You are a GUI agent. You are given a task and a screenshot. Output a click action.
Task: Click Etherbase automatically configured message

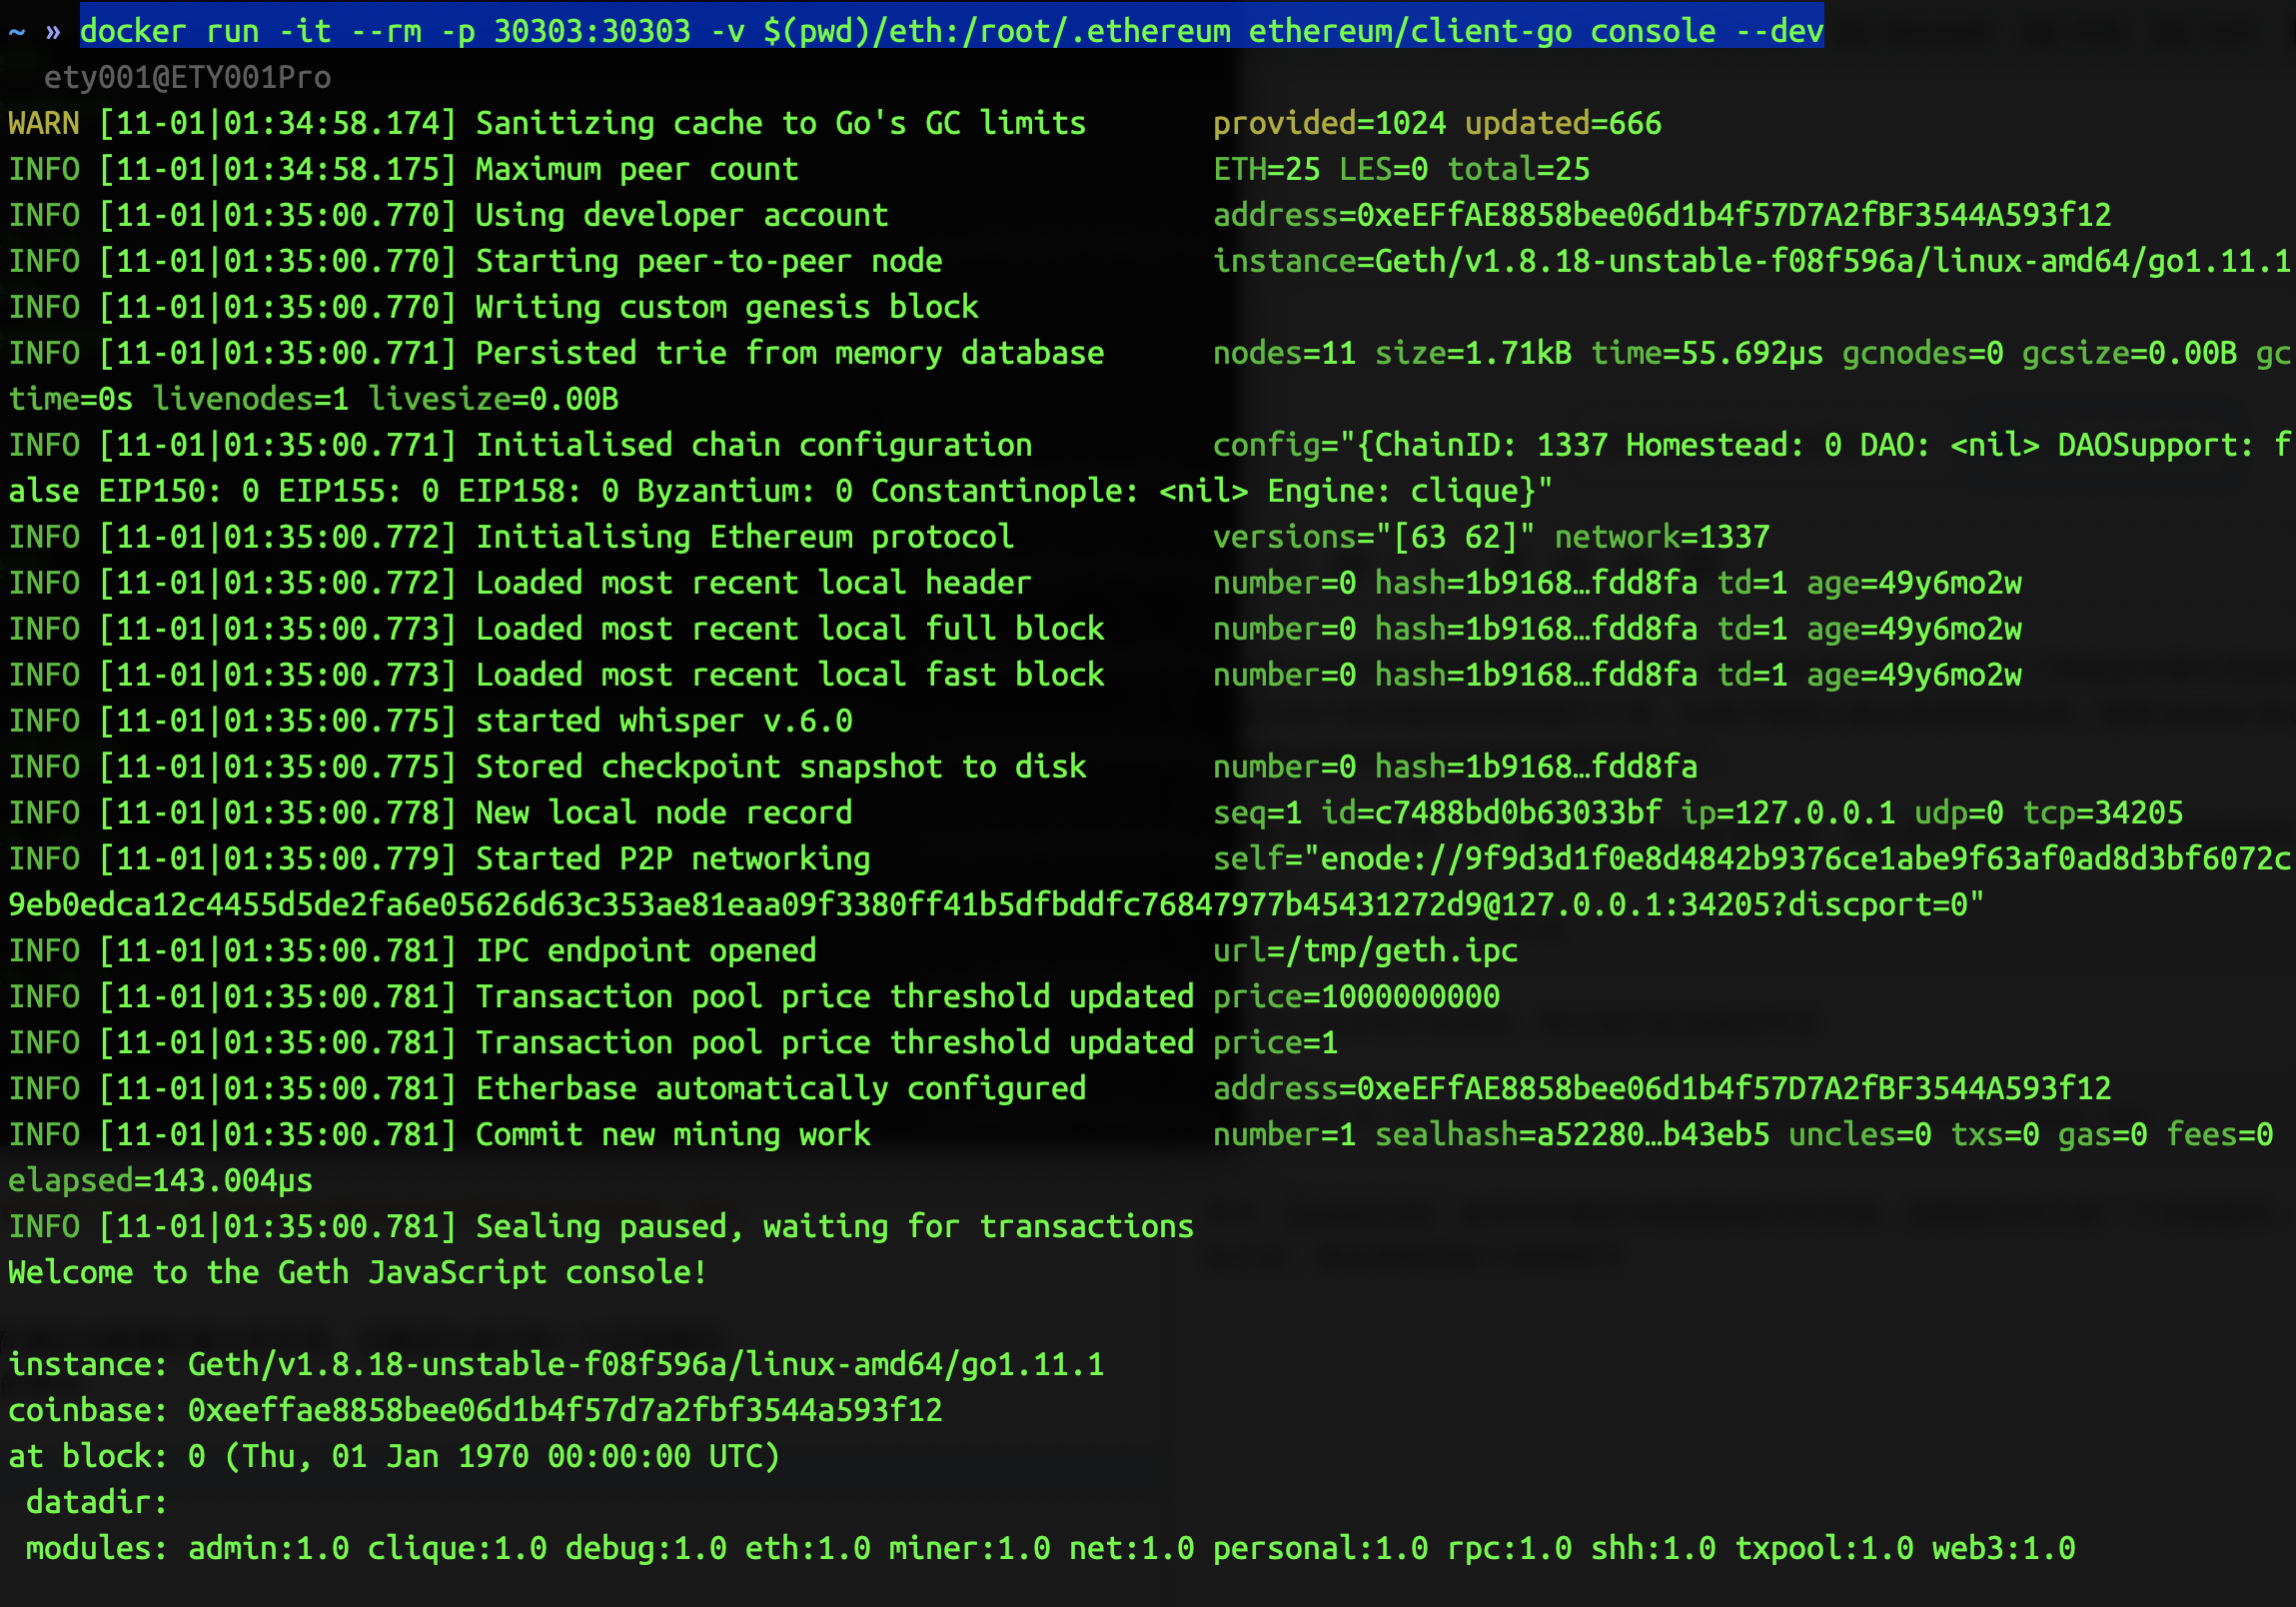coord(781,1089)
